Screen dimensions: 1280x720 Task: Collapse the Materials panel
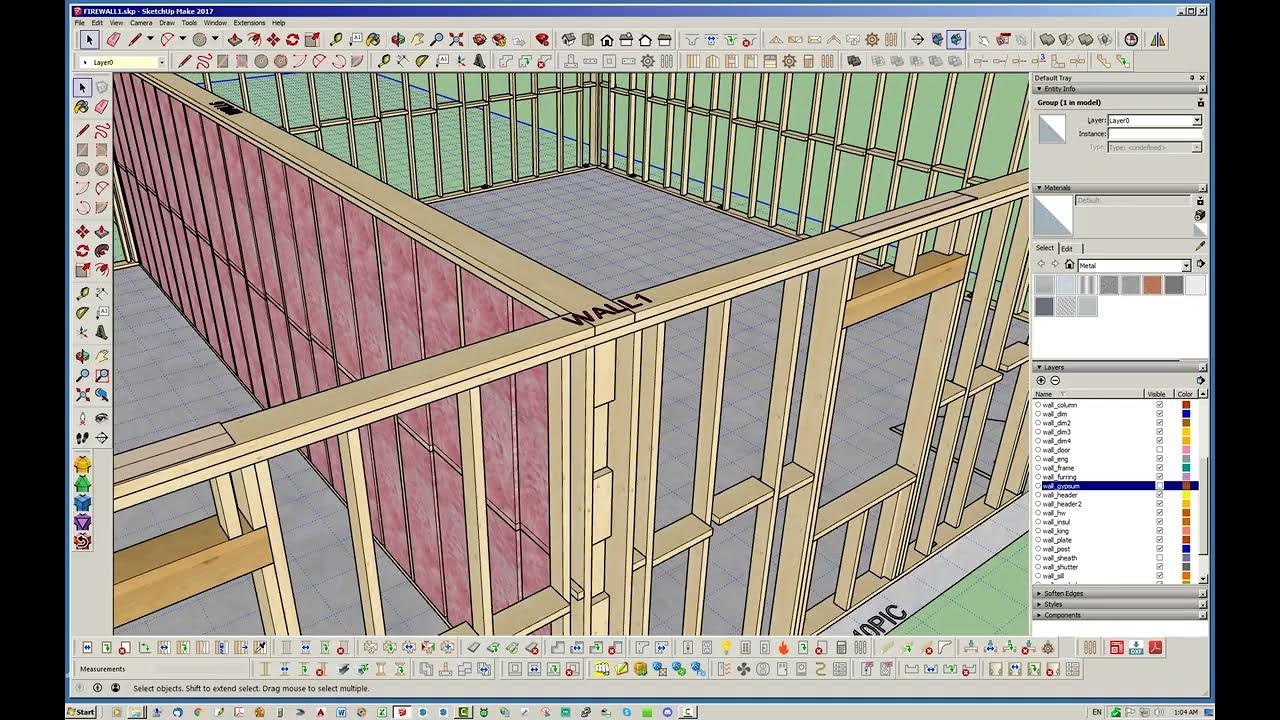(1039, 188)
